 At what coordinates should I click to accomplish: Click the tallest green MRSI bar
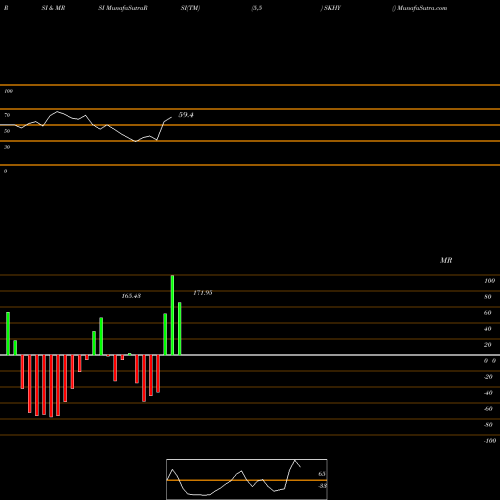(x=172, y=315)
